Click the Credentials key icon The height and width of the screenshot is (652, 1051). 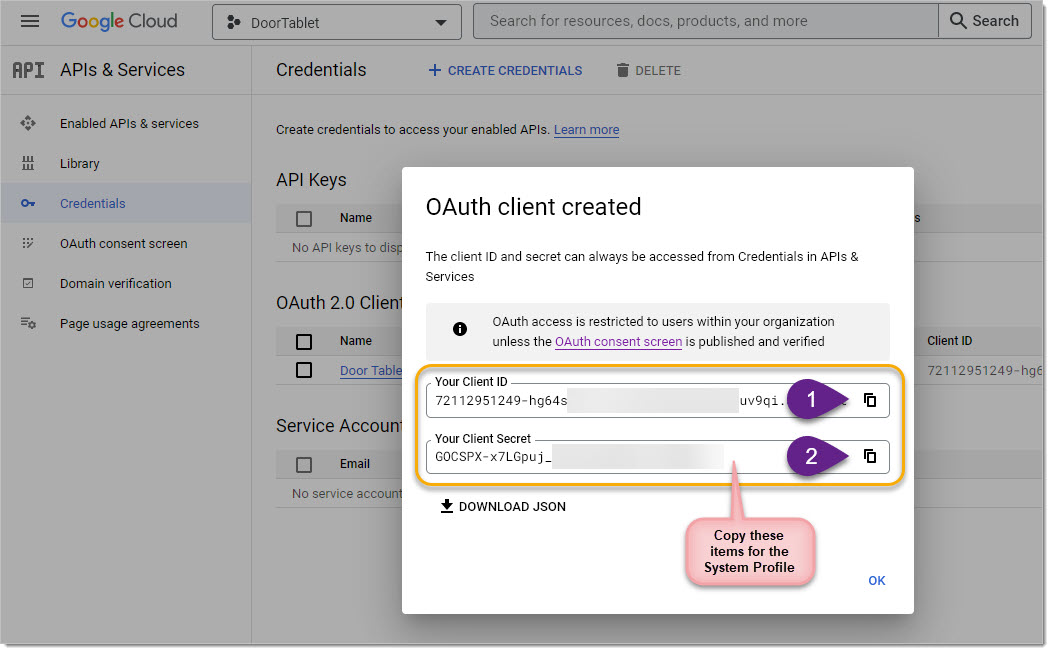pos(27,204)
